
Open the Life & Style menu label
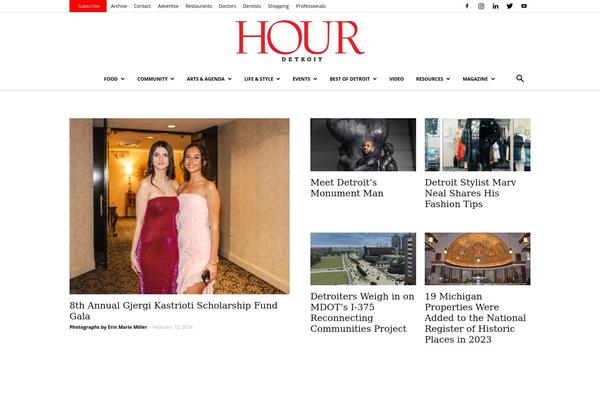(259, 79)
